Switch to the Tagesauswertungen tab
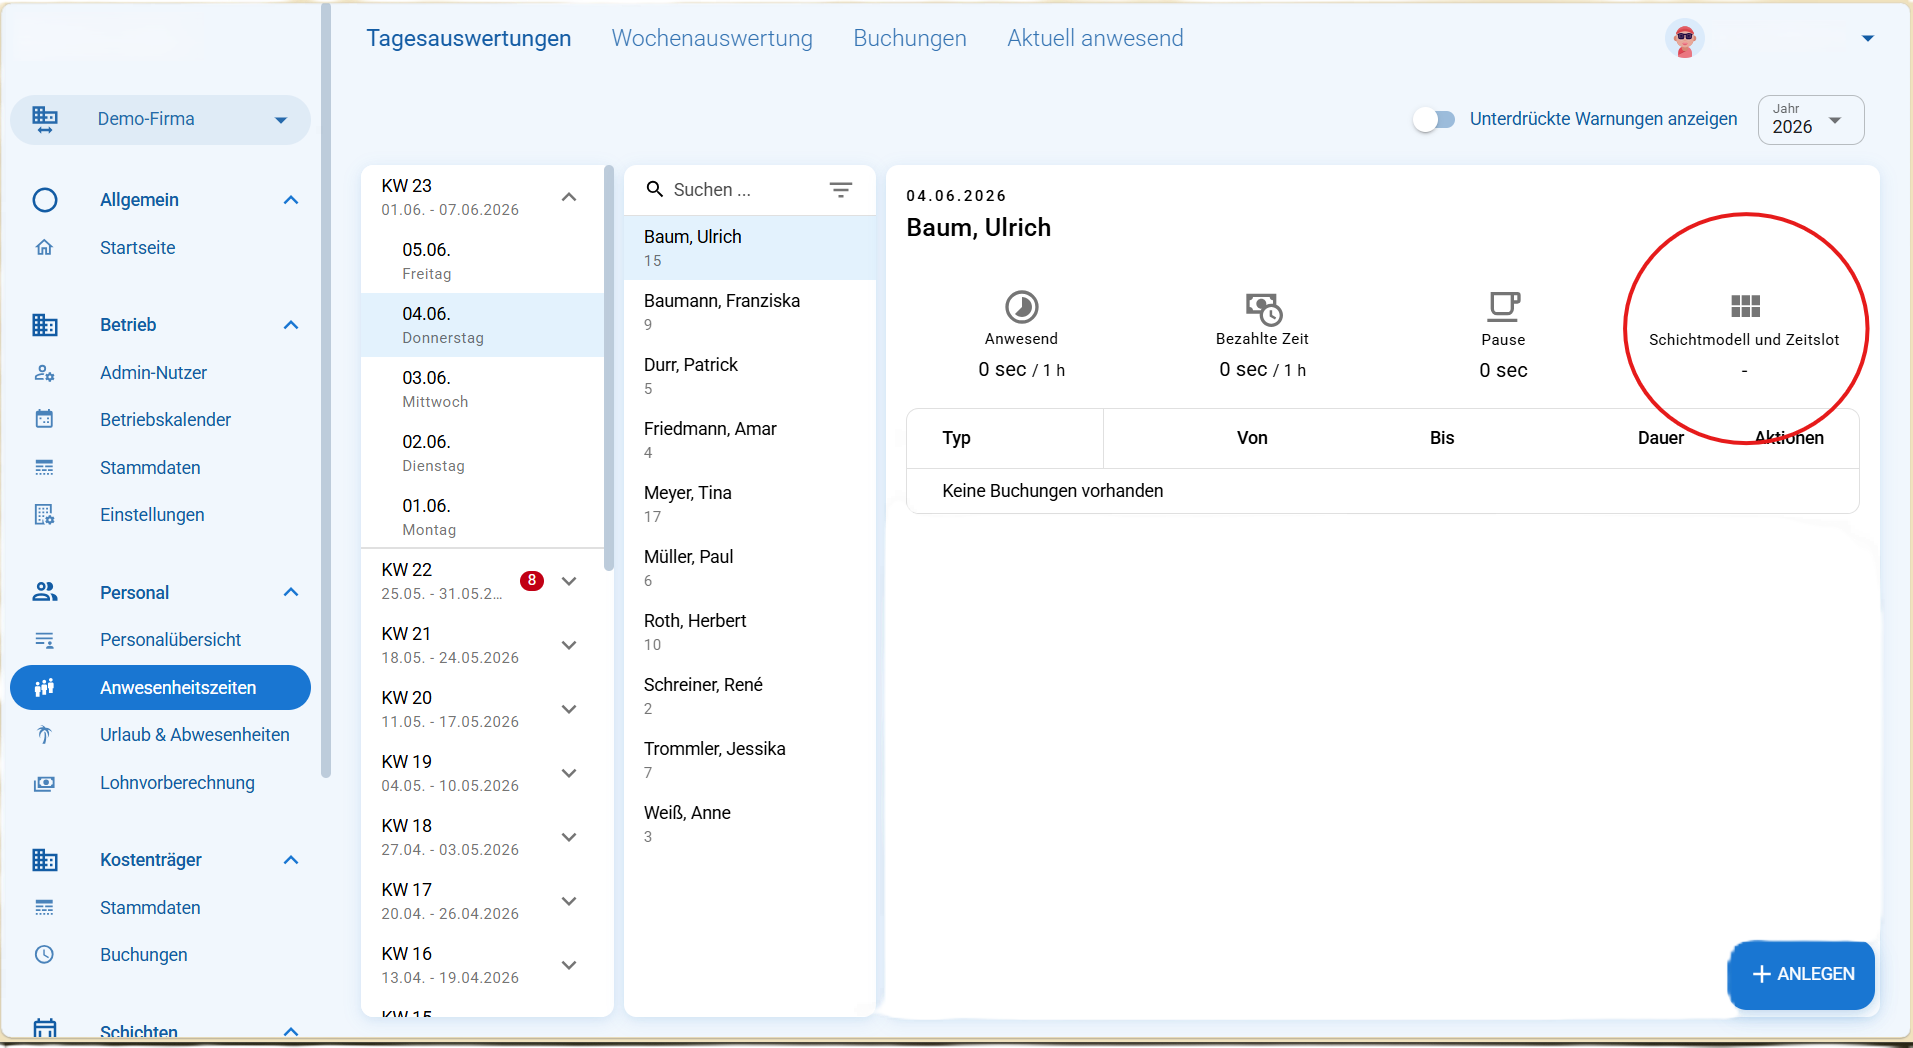The width and height of the screenshot is (1913, 1048). click(x=469, y=38)
